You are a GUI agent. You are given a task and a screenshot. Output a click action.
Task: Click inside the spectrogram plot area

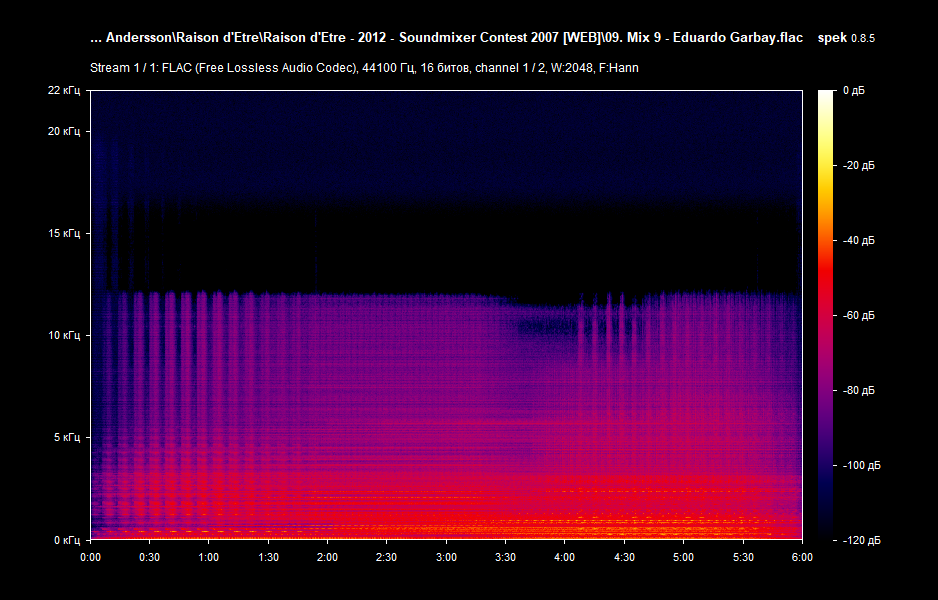[x=446, y=315]
